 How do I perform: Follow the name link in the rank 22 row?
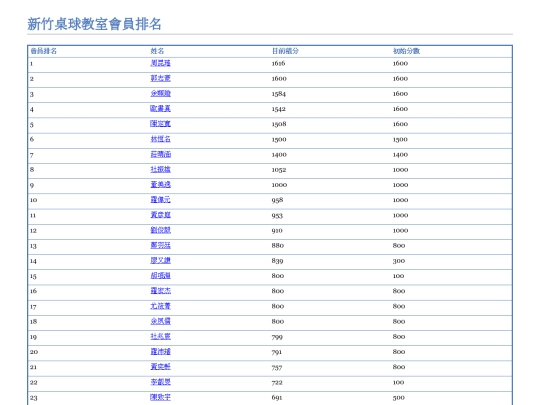[160, 382]
